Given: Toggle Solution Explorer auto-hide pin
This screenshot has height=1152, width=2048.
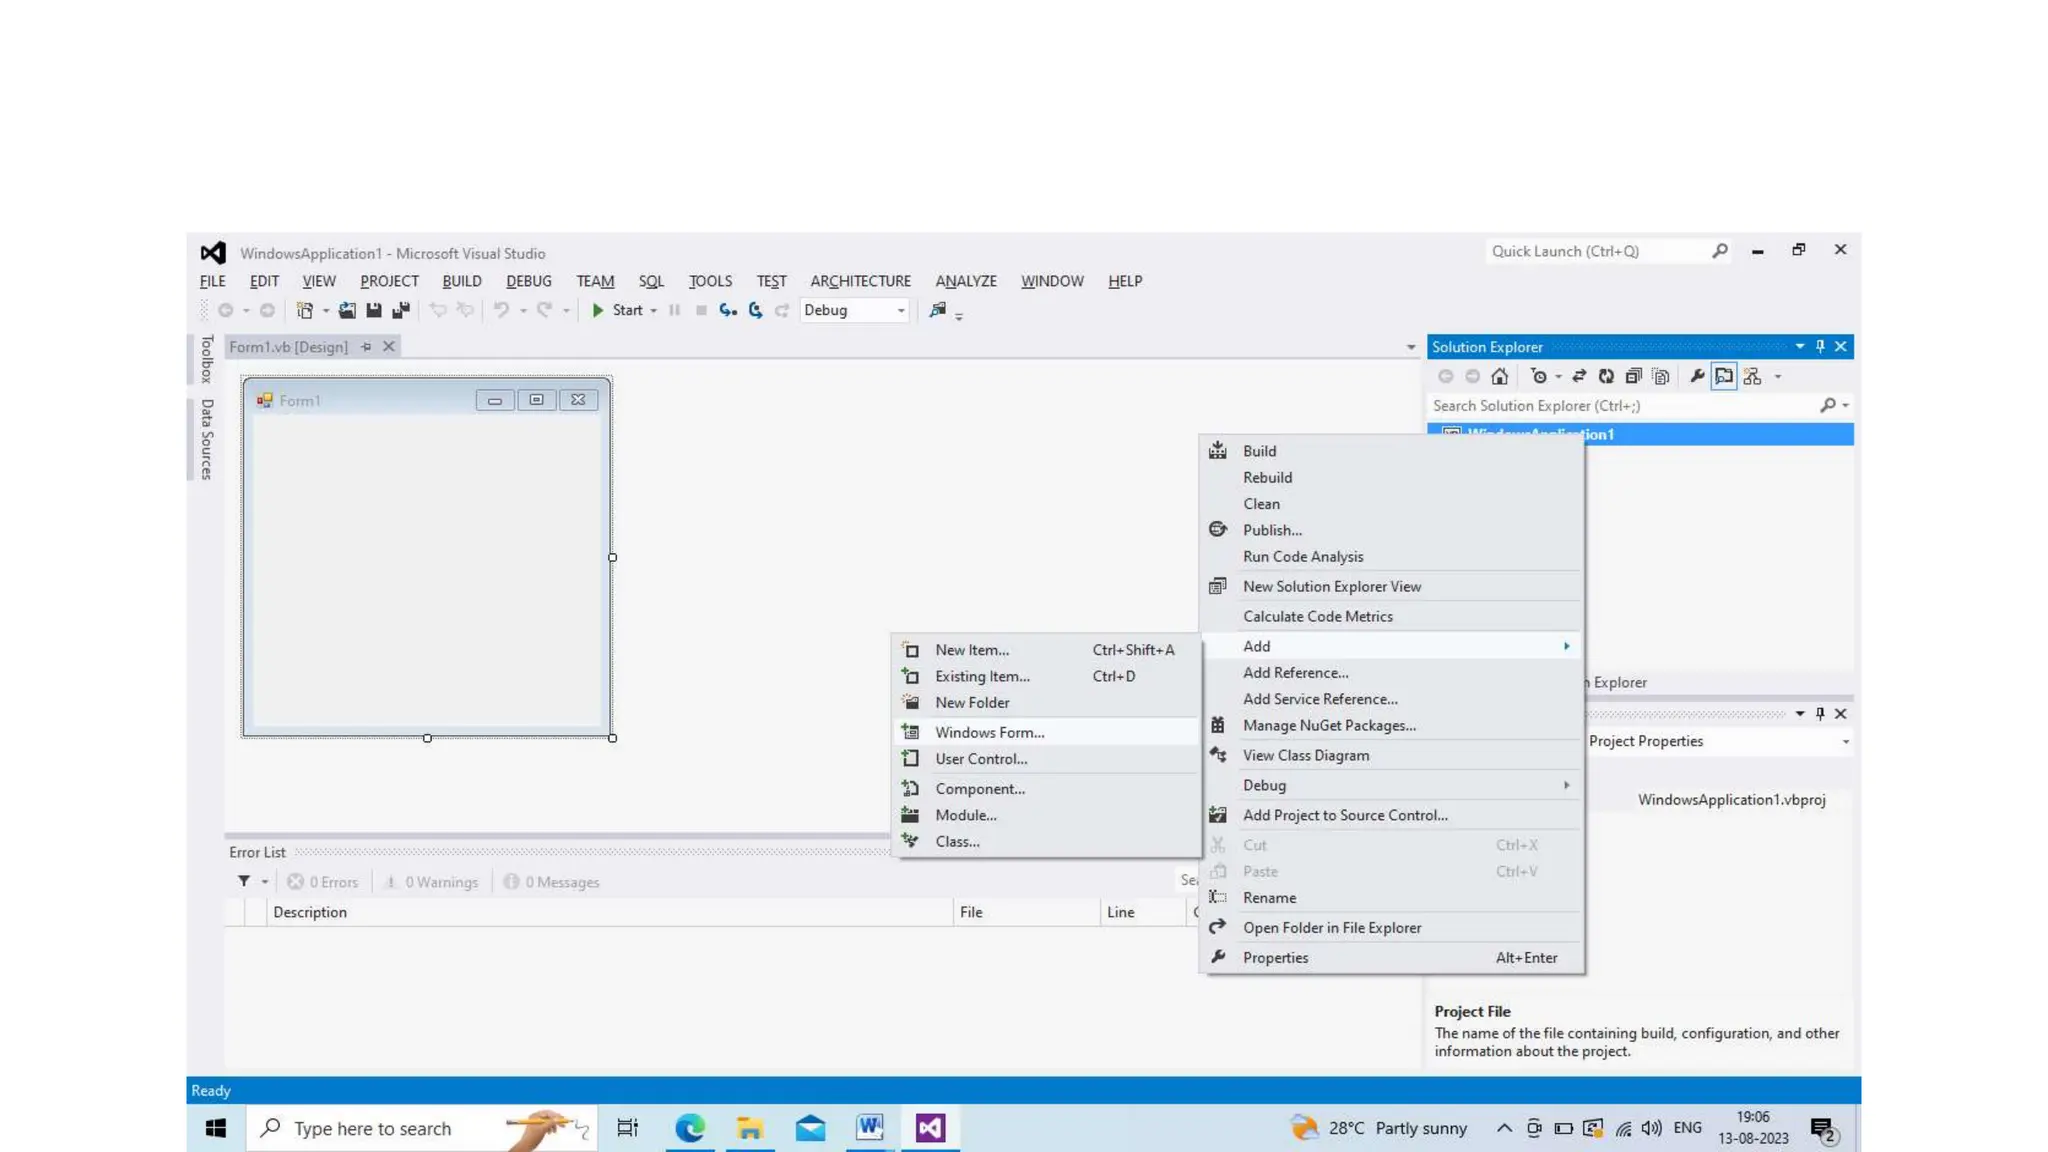Looking at the screenshot, I should tap(1820, 346).
